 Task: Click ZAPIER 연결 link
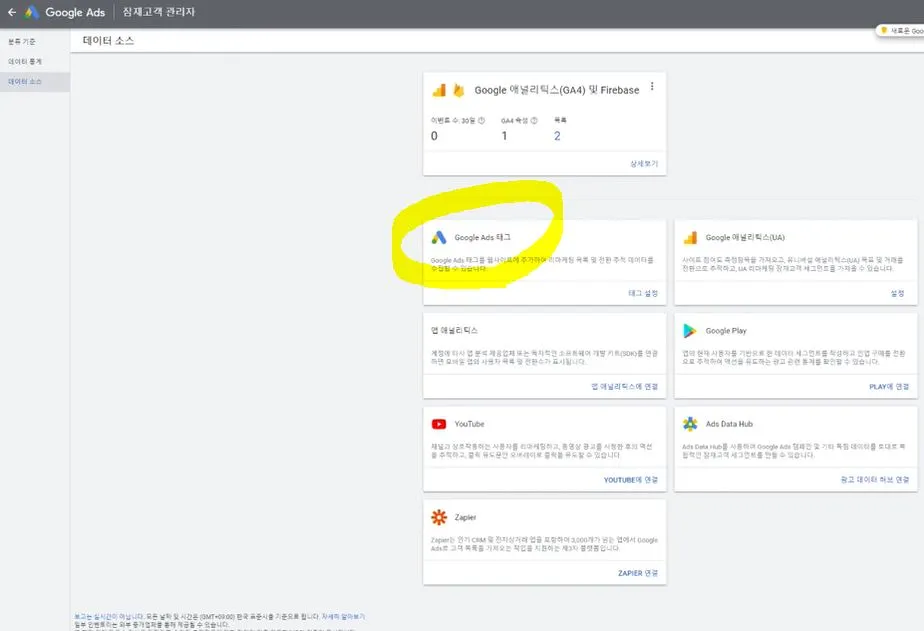pyautogui.click(x=638, y=573)
